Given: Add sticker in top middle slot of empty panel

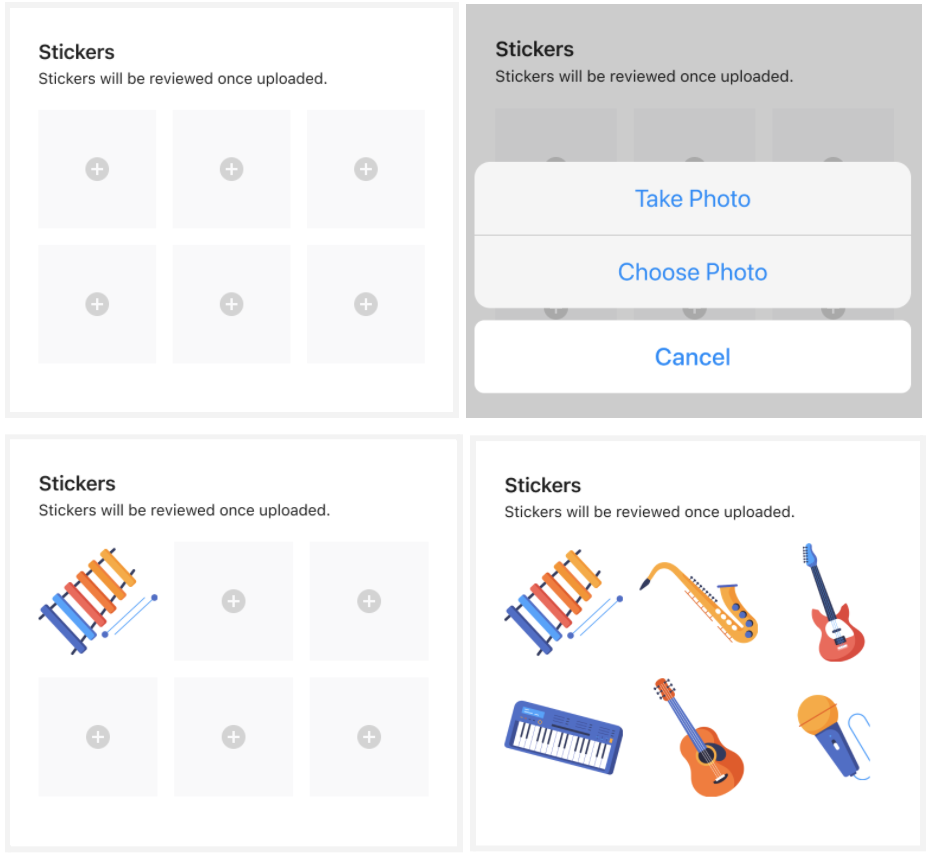Looking at the screenshot, I should click(x=231, y=169).
